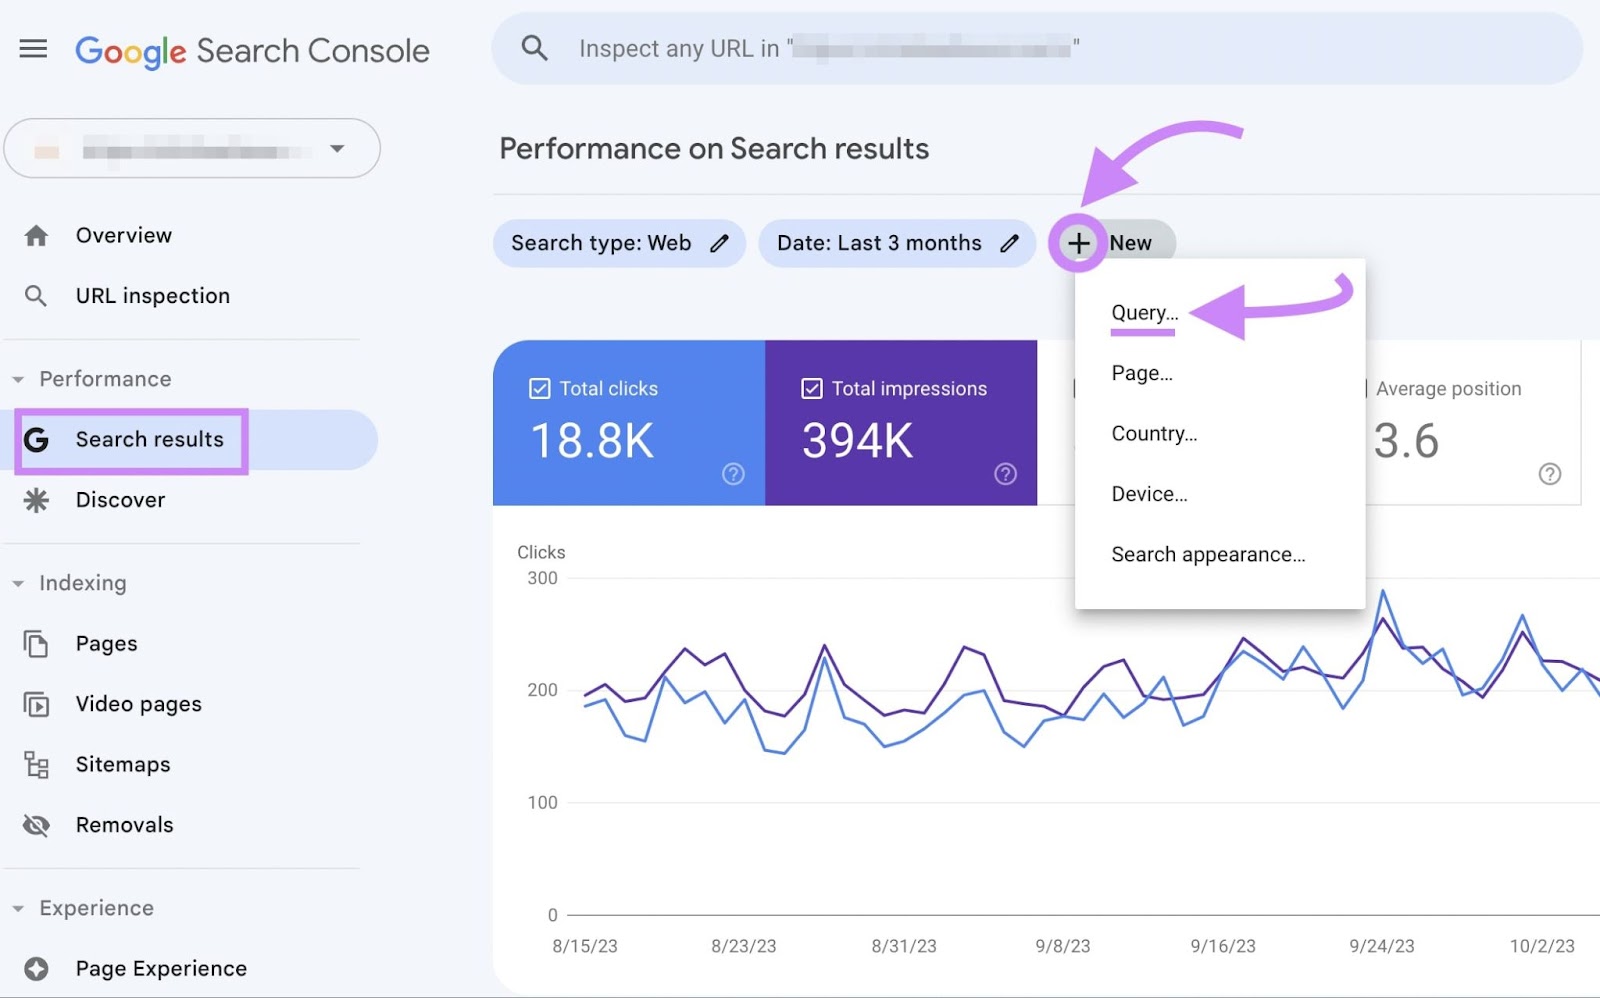The width and height of the screenshot is (1600, 998).
Task: Uncheck the Total clicks checkbox
Action: [539, 389]
